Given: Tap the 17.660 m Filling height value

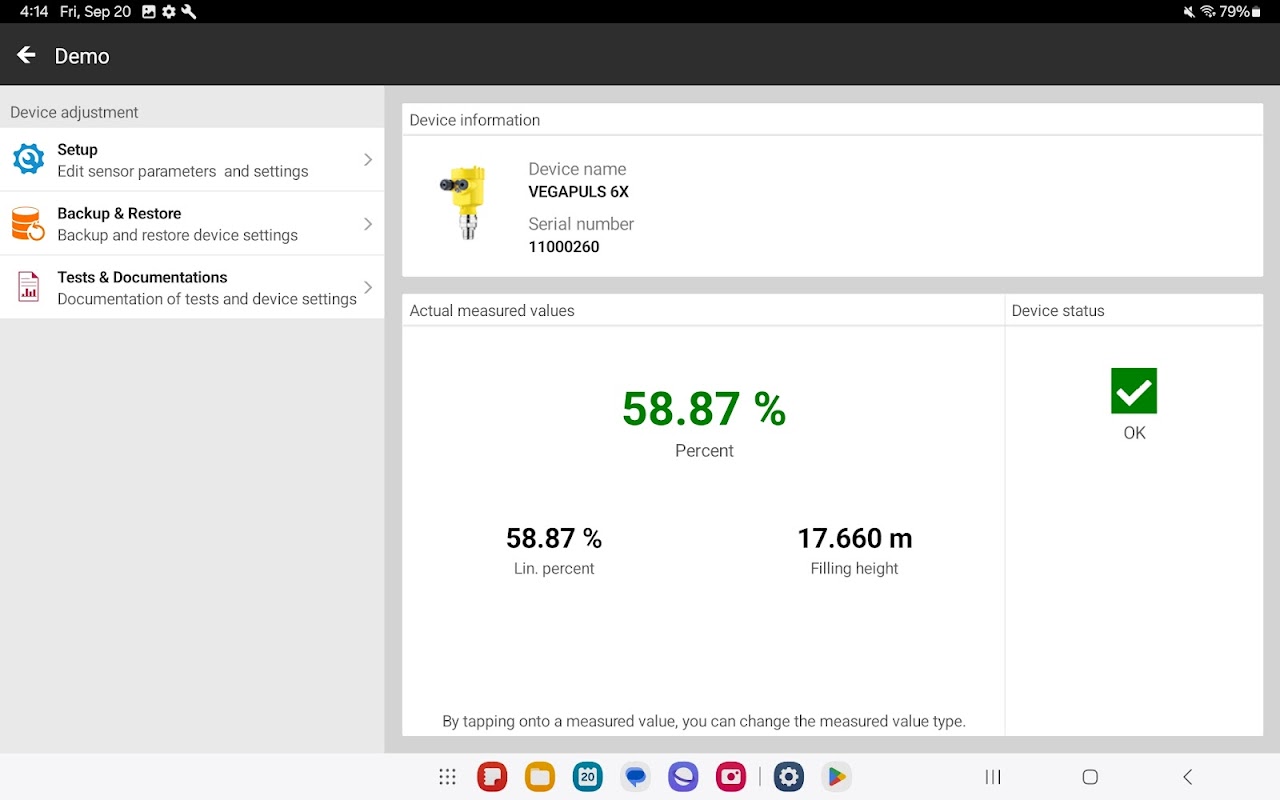Looking at the screenshot, I should [x=854, y=540].
